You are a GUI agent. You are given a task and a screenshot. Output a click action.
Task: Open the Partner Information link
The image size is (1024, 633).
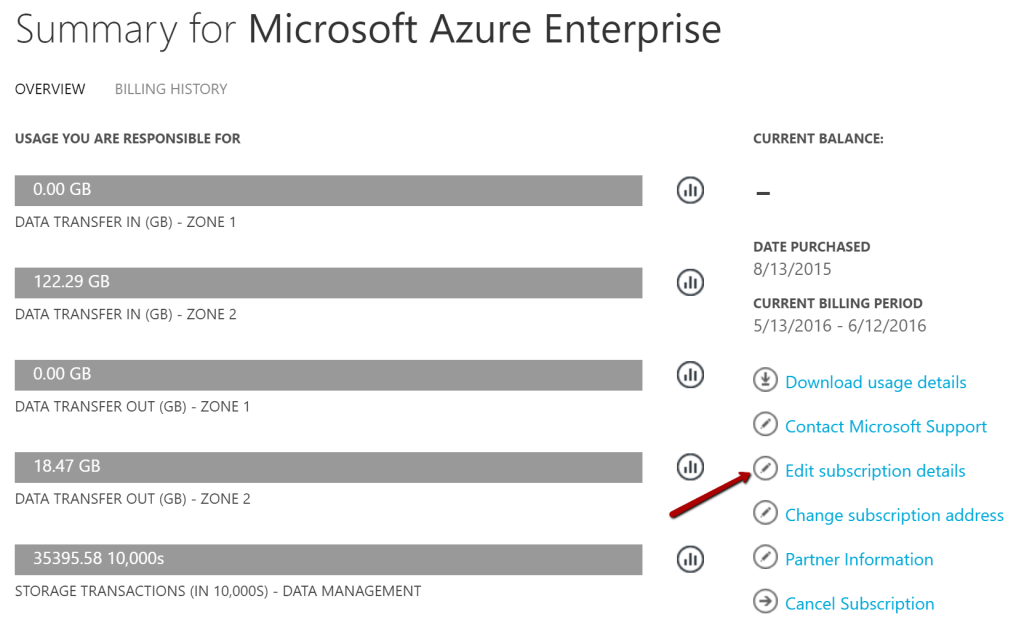[x=859, y=559]
